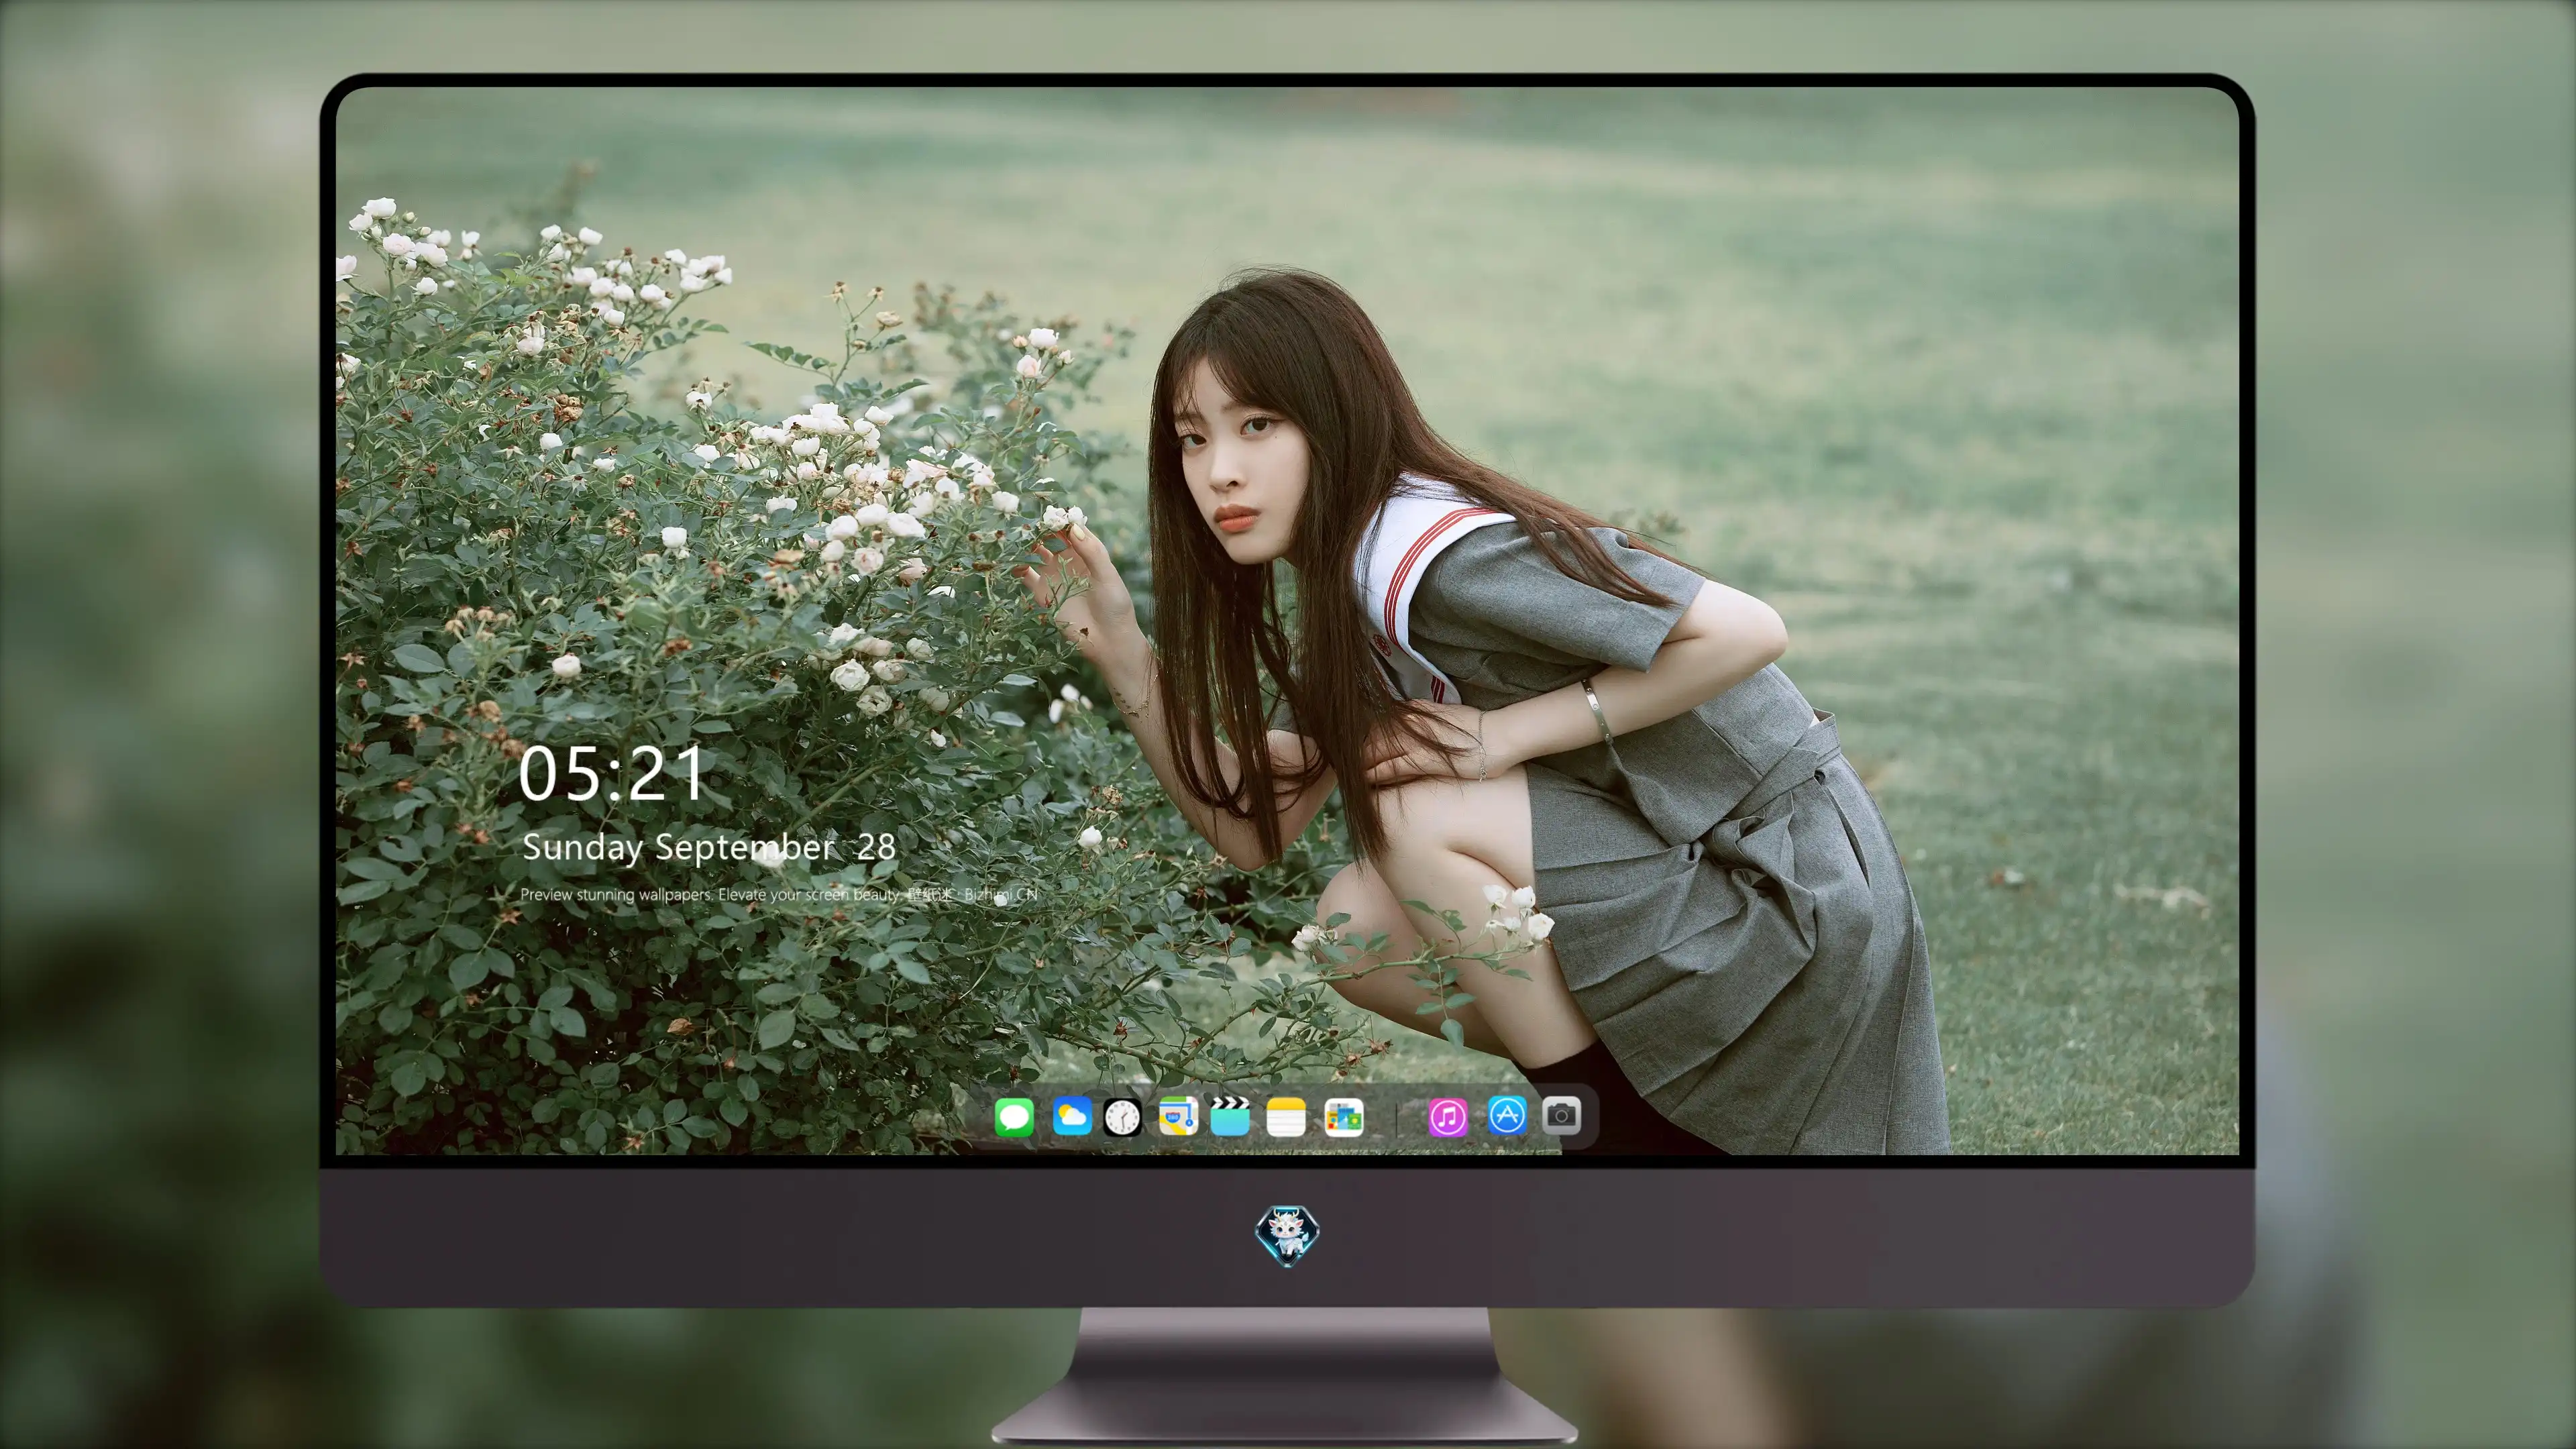Click the Preview stunning wallpapers tagline
2576x1449 pixels.
[x=779, y=894]
